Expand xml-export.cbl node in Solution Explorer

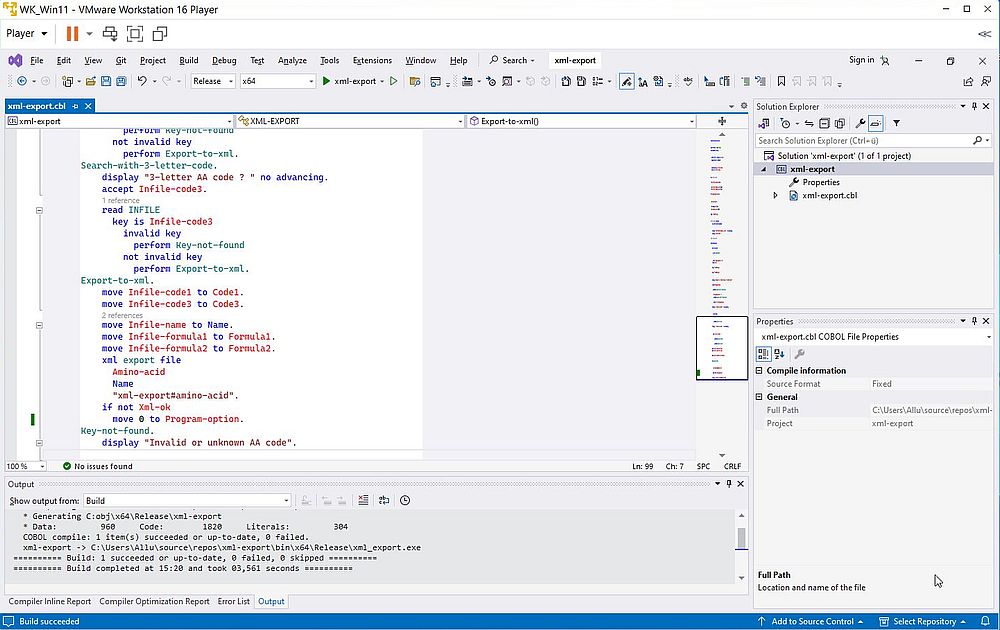pos(776,196)
